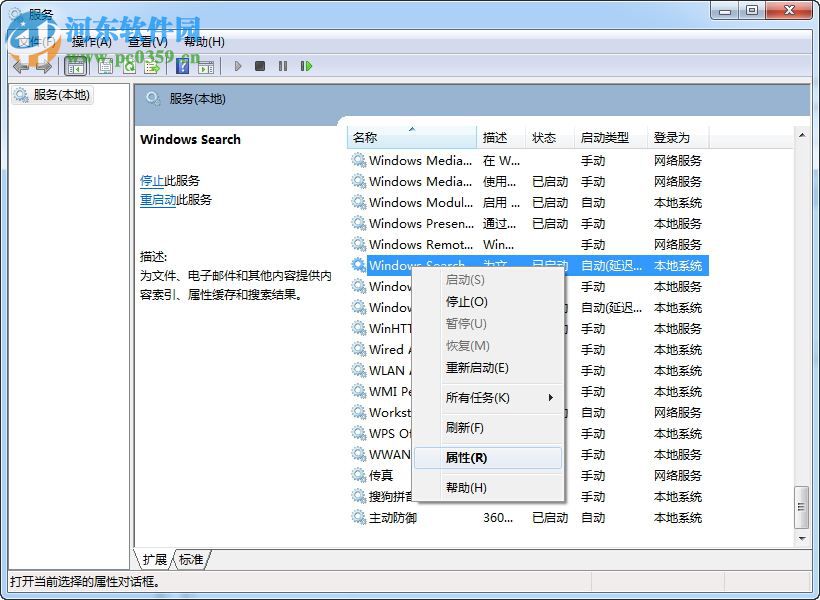820x600 pixels.
Task: Open Help with the blue question mark icon
Action: coord(182,66)
